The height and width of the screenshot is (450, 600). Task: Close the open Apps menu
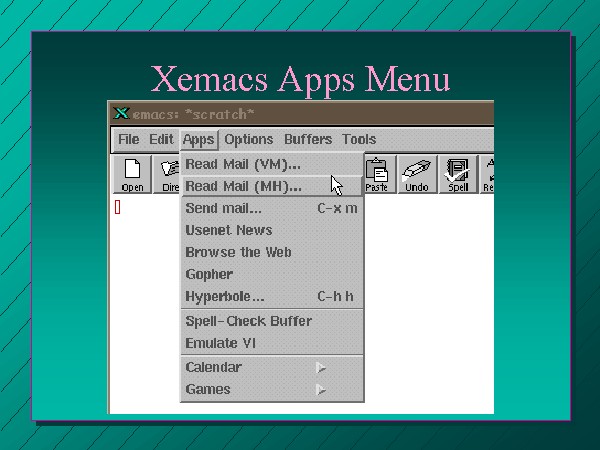[x=199, y=140]
